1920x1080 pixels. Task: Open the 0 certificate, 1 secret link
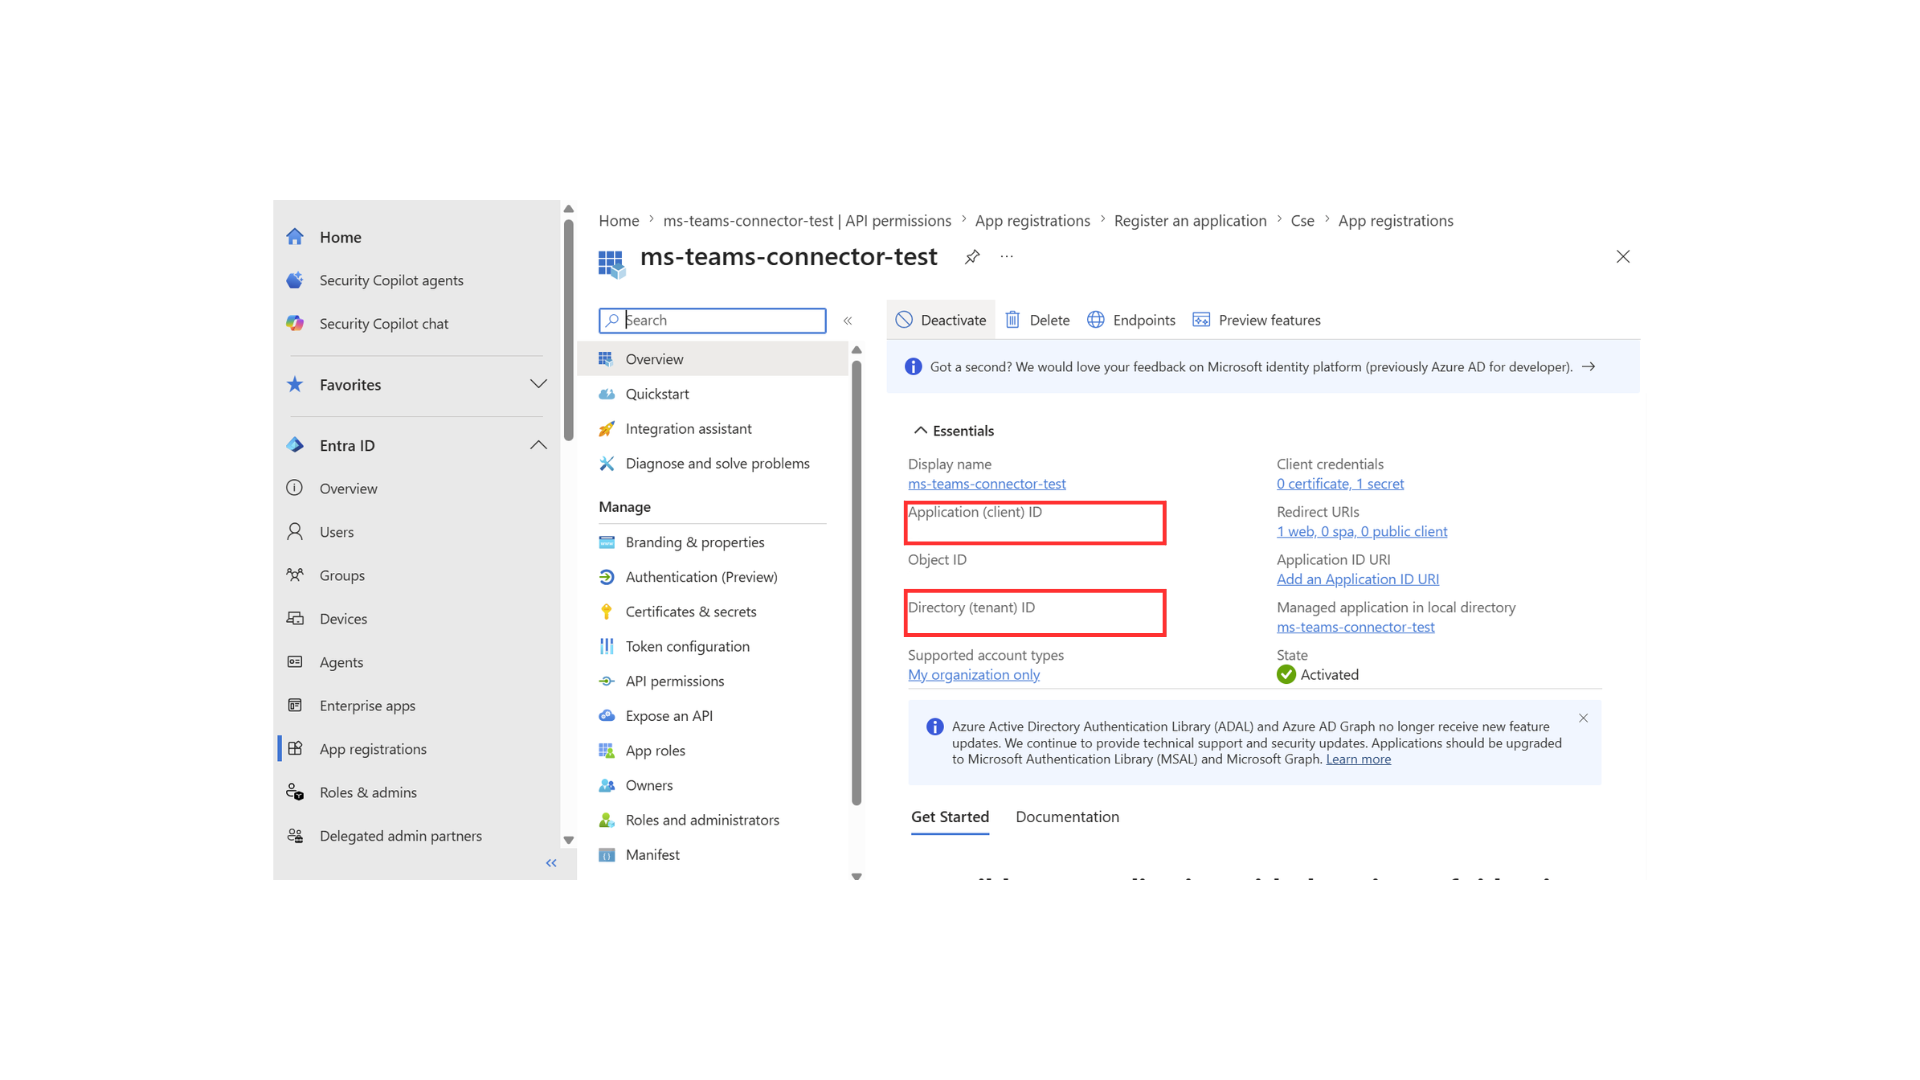1340,484
